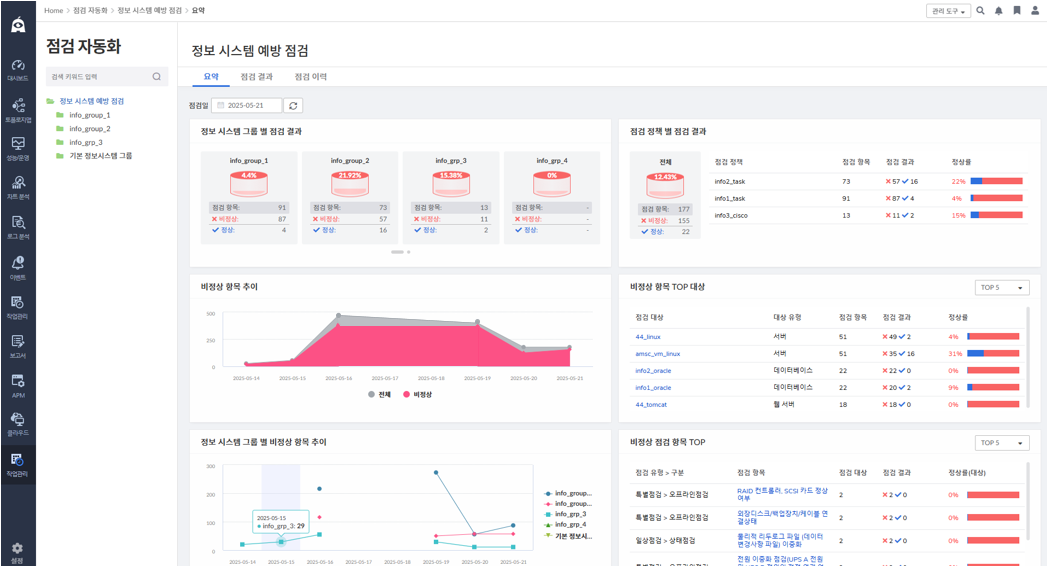Open the Log analysis (로그 분석) sidebar icon
The width and height of the screenshot is (1047, 567).
tap(18, 227)
